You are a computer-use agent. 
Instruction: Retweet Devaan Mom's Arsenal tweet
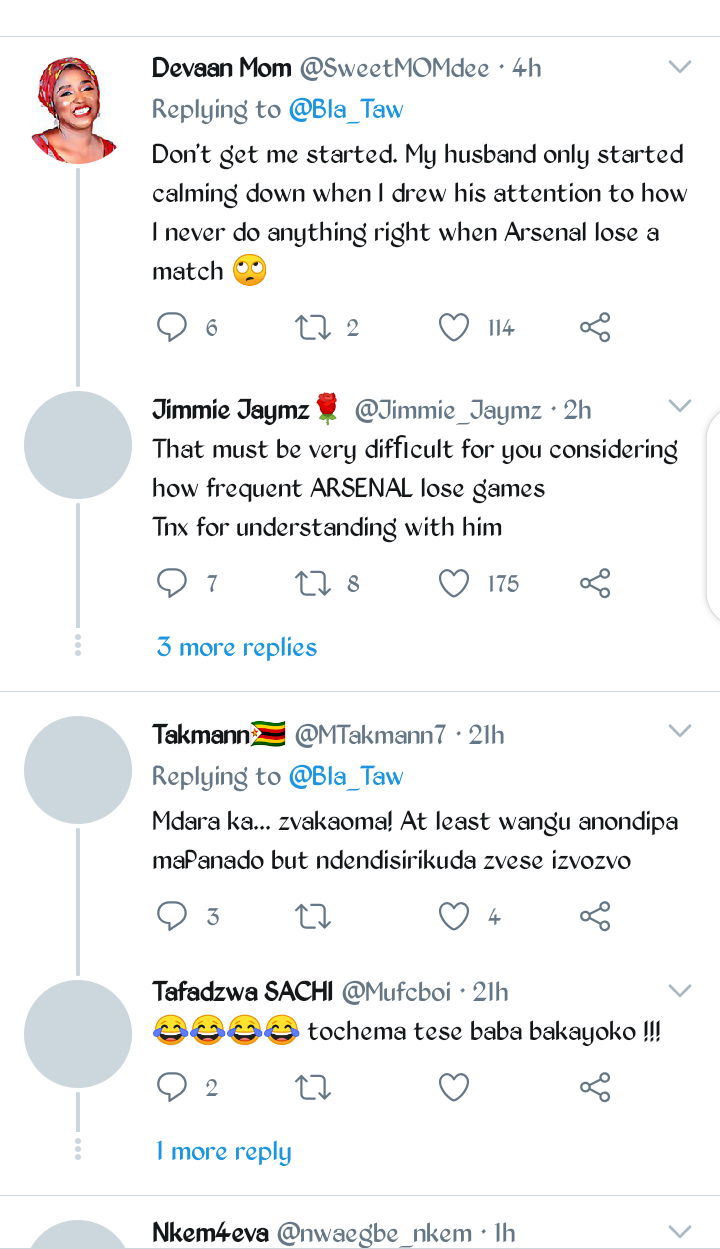(x=313, y=327)
